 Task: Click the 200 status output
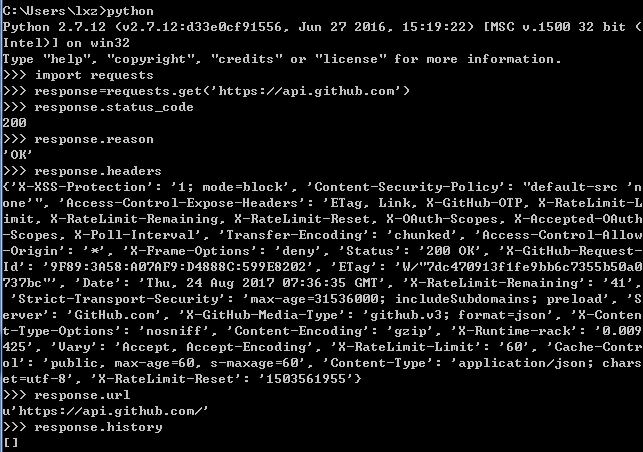14,123
